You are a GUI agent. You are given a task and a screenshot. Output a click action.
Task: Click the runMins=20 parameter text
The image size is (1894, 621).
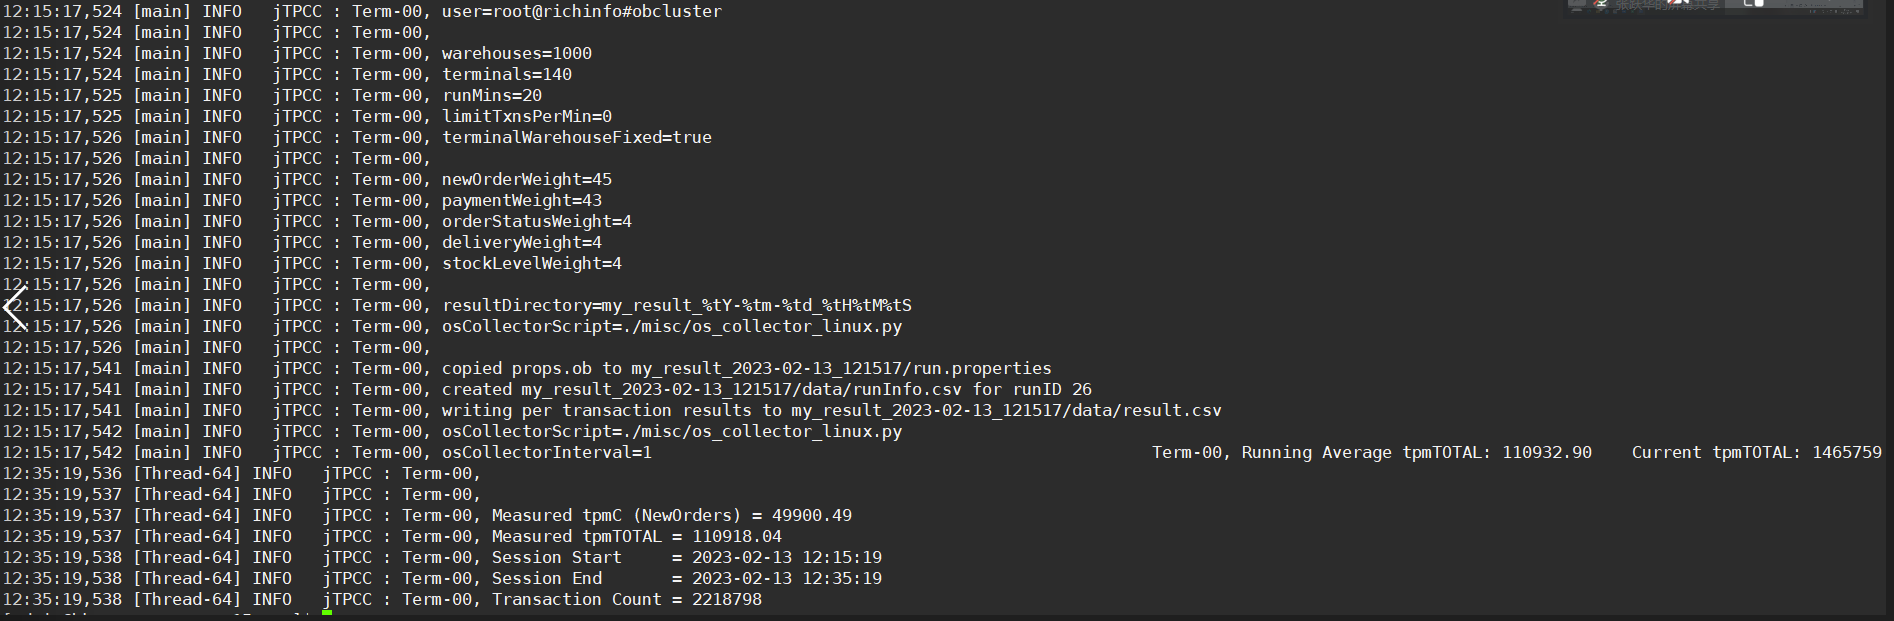pos(492,95)
